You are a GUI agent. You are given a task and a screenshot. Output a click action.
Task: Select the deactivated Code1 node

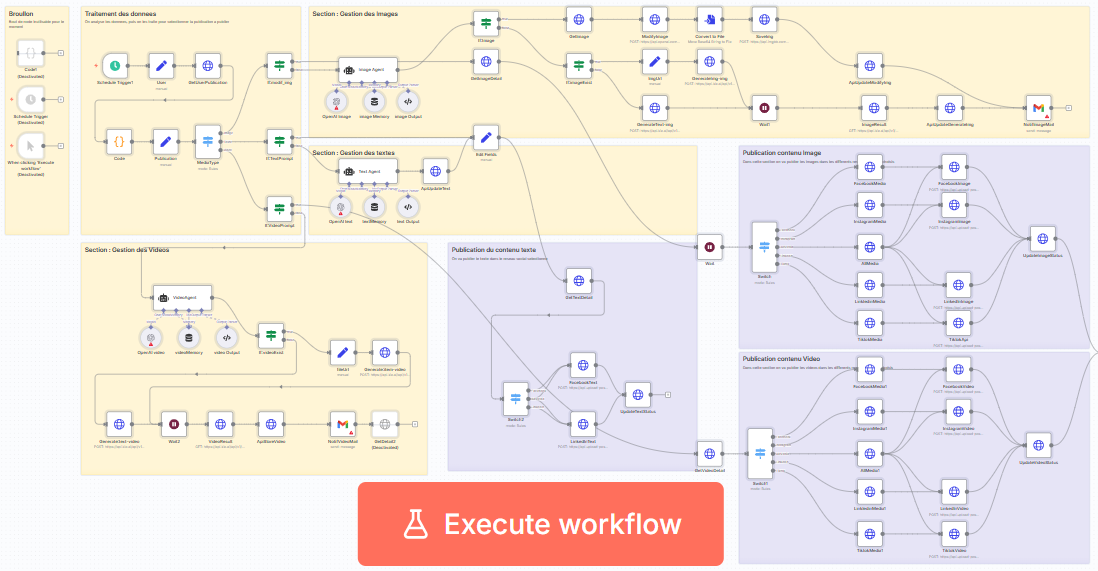(x=31, y=51)
